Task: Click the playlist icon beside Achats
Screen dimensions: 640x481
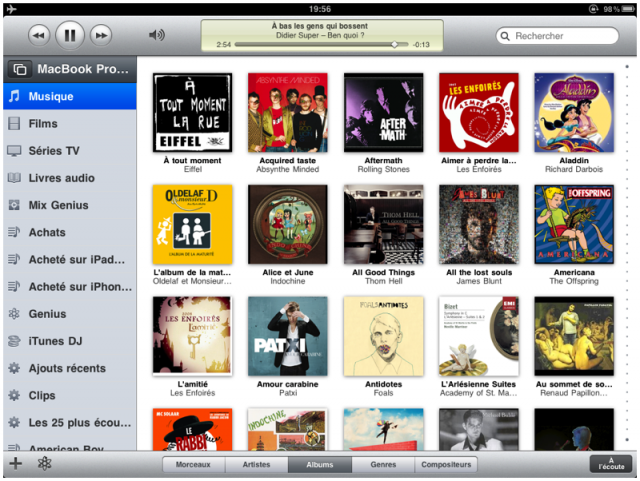Action: [x=14, y=232]
